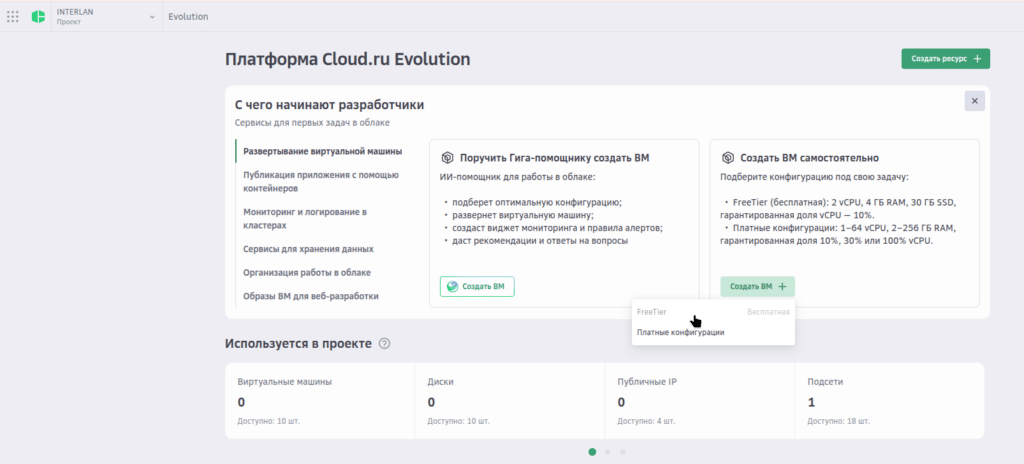1024x464 pixels.
Task: Open the Evolution breadcrumb link
Action: [x=188, y=16]
